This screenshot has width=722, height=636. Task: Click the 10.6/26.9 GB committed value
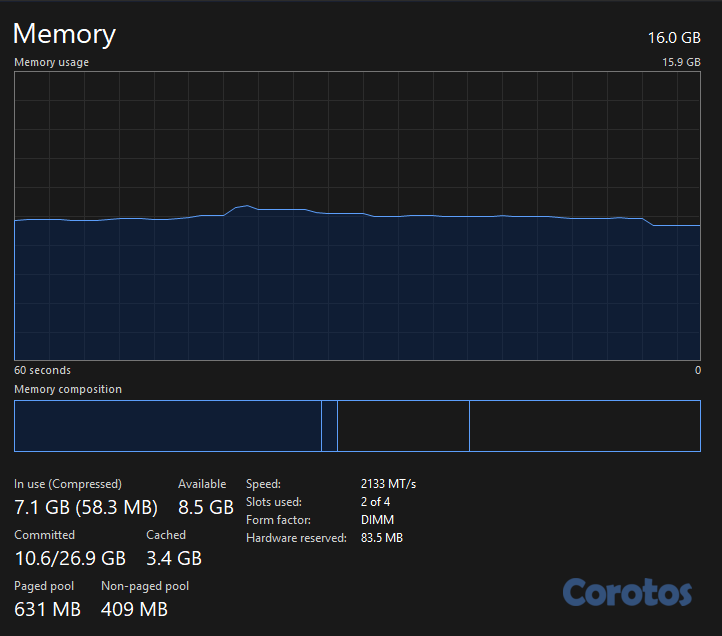point(70,558)
